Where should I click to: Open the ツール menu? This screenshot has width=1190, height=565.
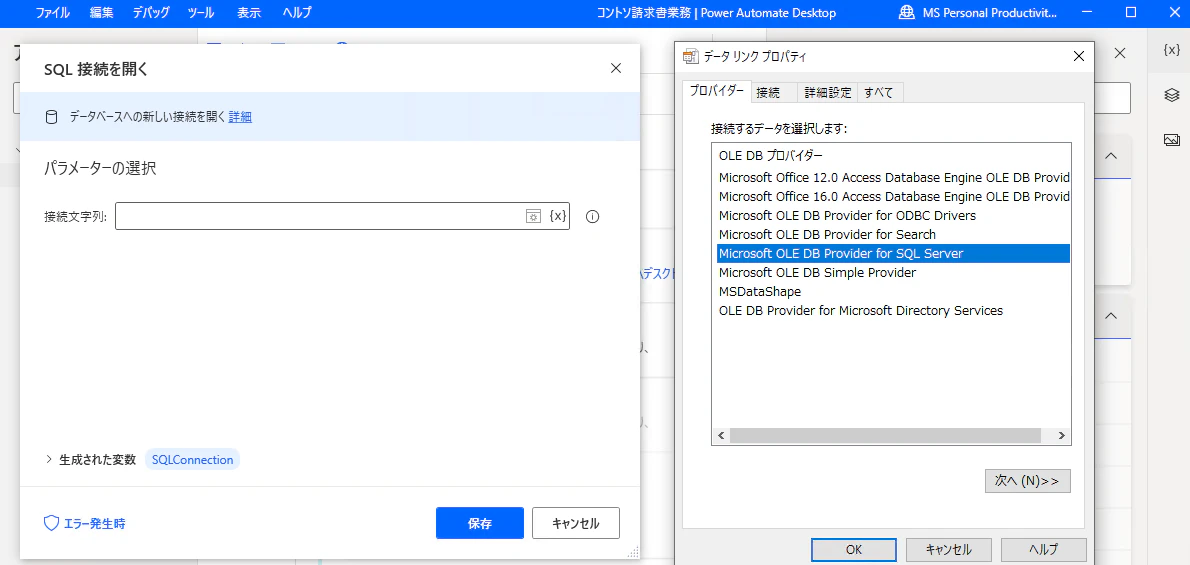pyautogui.click(x=201, y=13)
